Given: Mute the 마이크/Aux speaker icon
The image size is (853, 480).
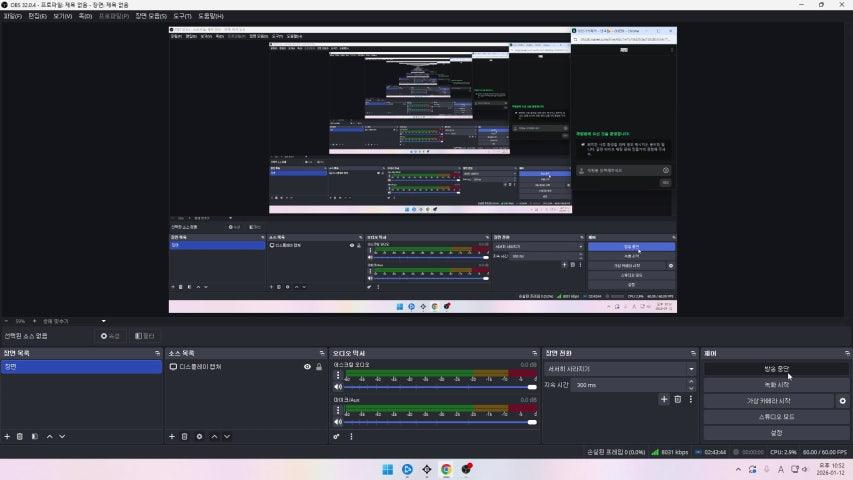Looking at the screenshot, I should tap(338, 422).
